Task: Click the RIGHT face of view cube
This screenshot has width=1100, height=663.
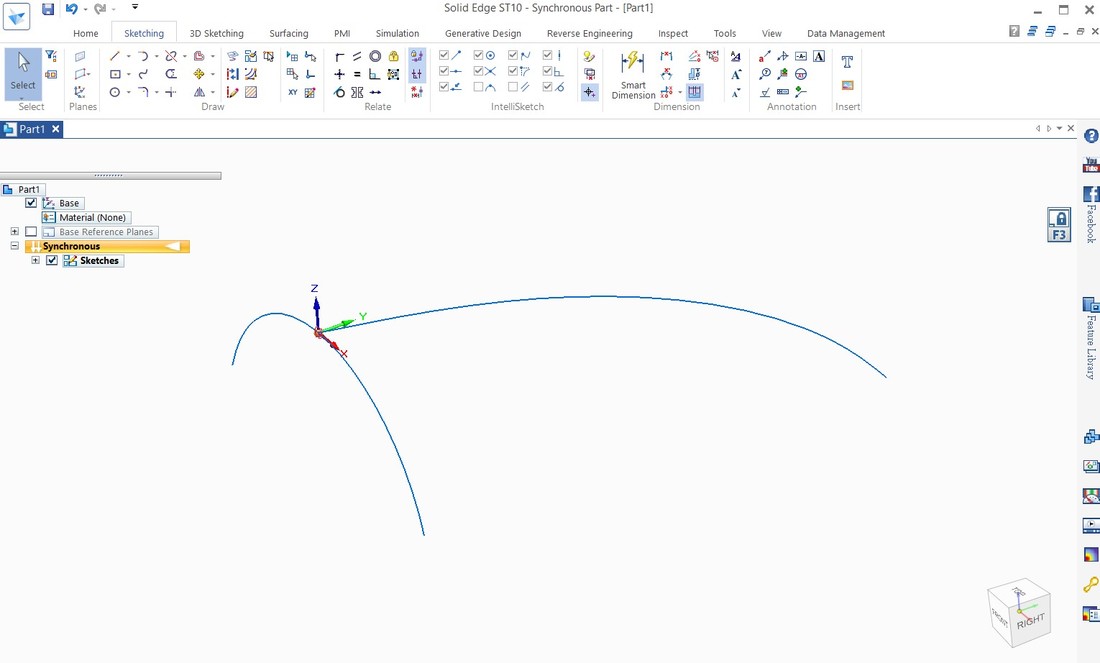Action: click(1029, 621)
